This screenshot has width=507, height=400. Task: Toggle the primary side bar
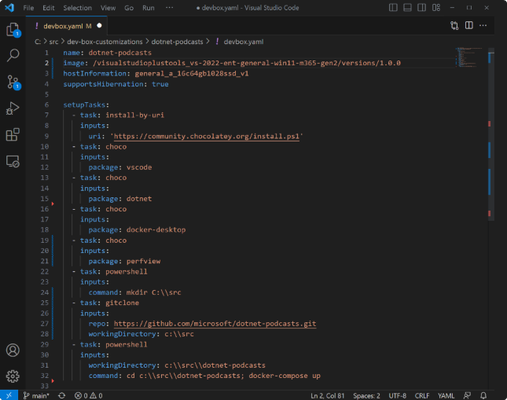coord(393,7)
